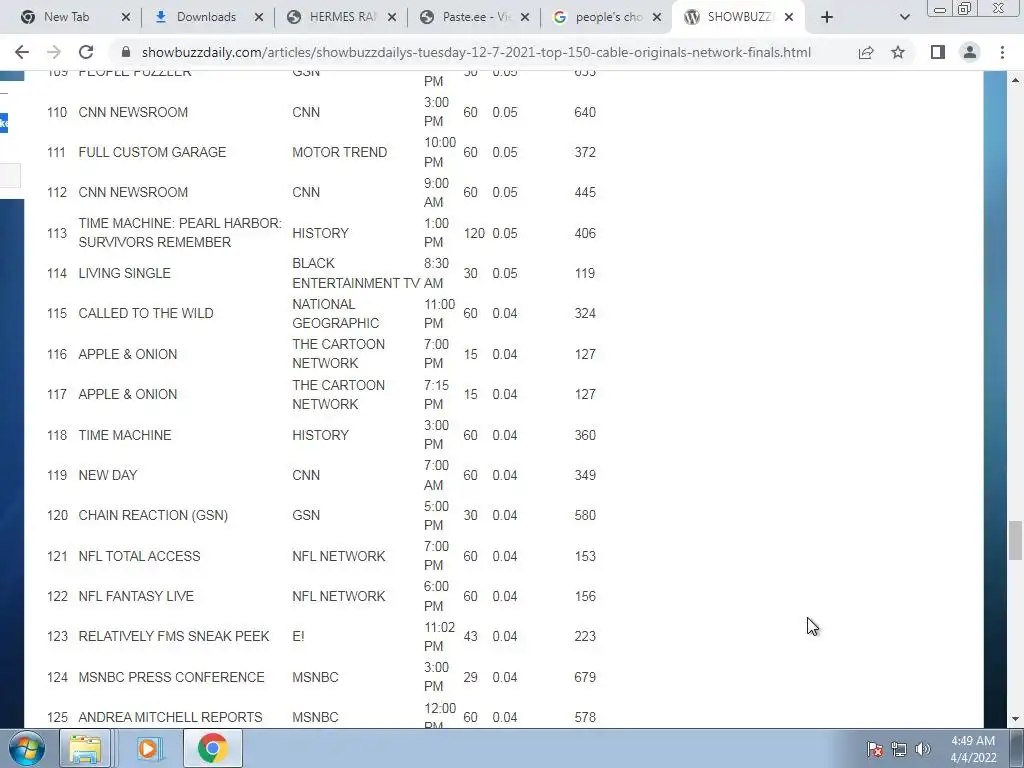Close the New Tab tab
This screenshot has width=1024, height=768.
126,17
